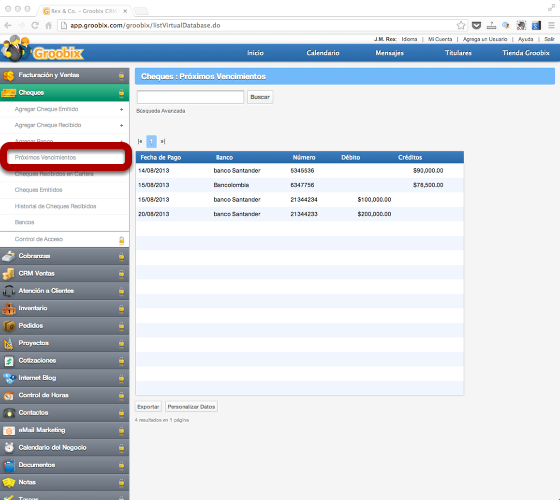Click the eMail Marketing envelope icon

click(9, 430)
